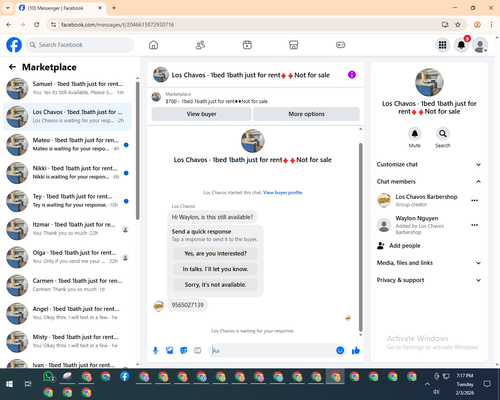The height and width of the screenshot is (400, 500).
Task: Open the Chrome tab search dropdown
Action: point(8,8)
